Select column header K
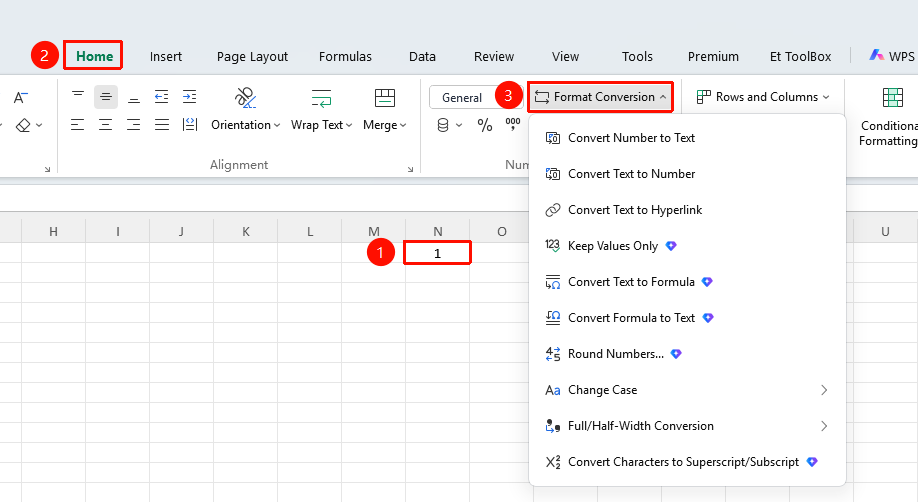The image size is (918, 502). coord(246,231)
